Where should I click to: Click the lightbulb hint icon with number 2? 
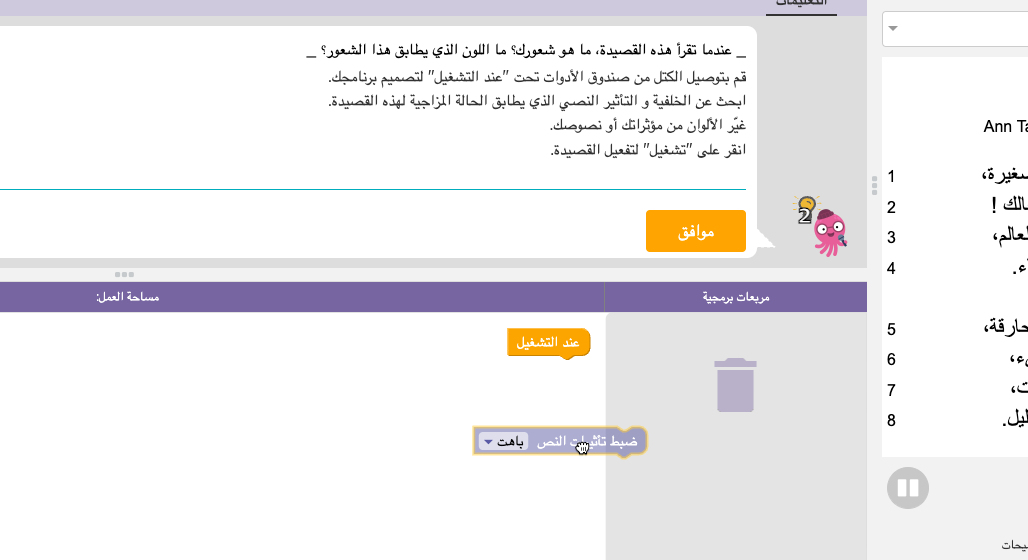(806, 210)
